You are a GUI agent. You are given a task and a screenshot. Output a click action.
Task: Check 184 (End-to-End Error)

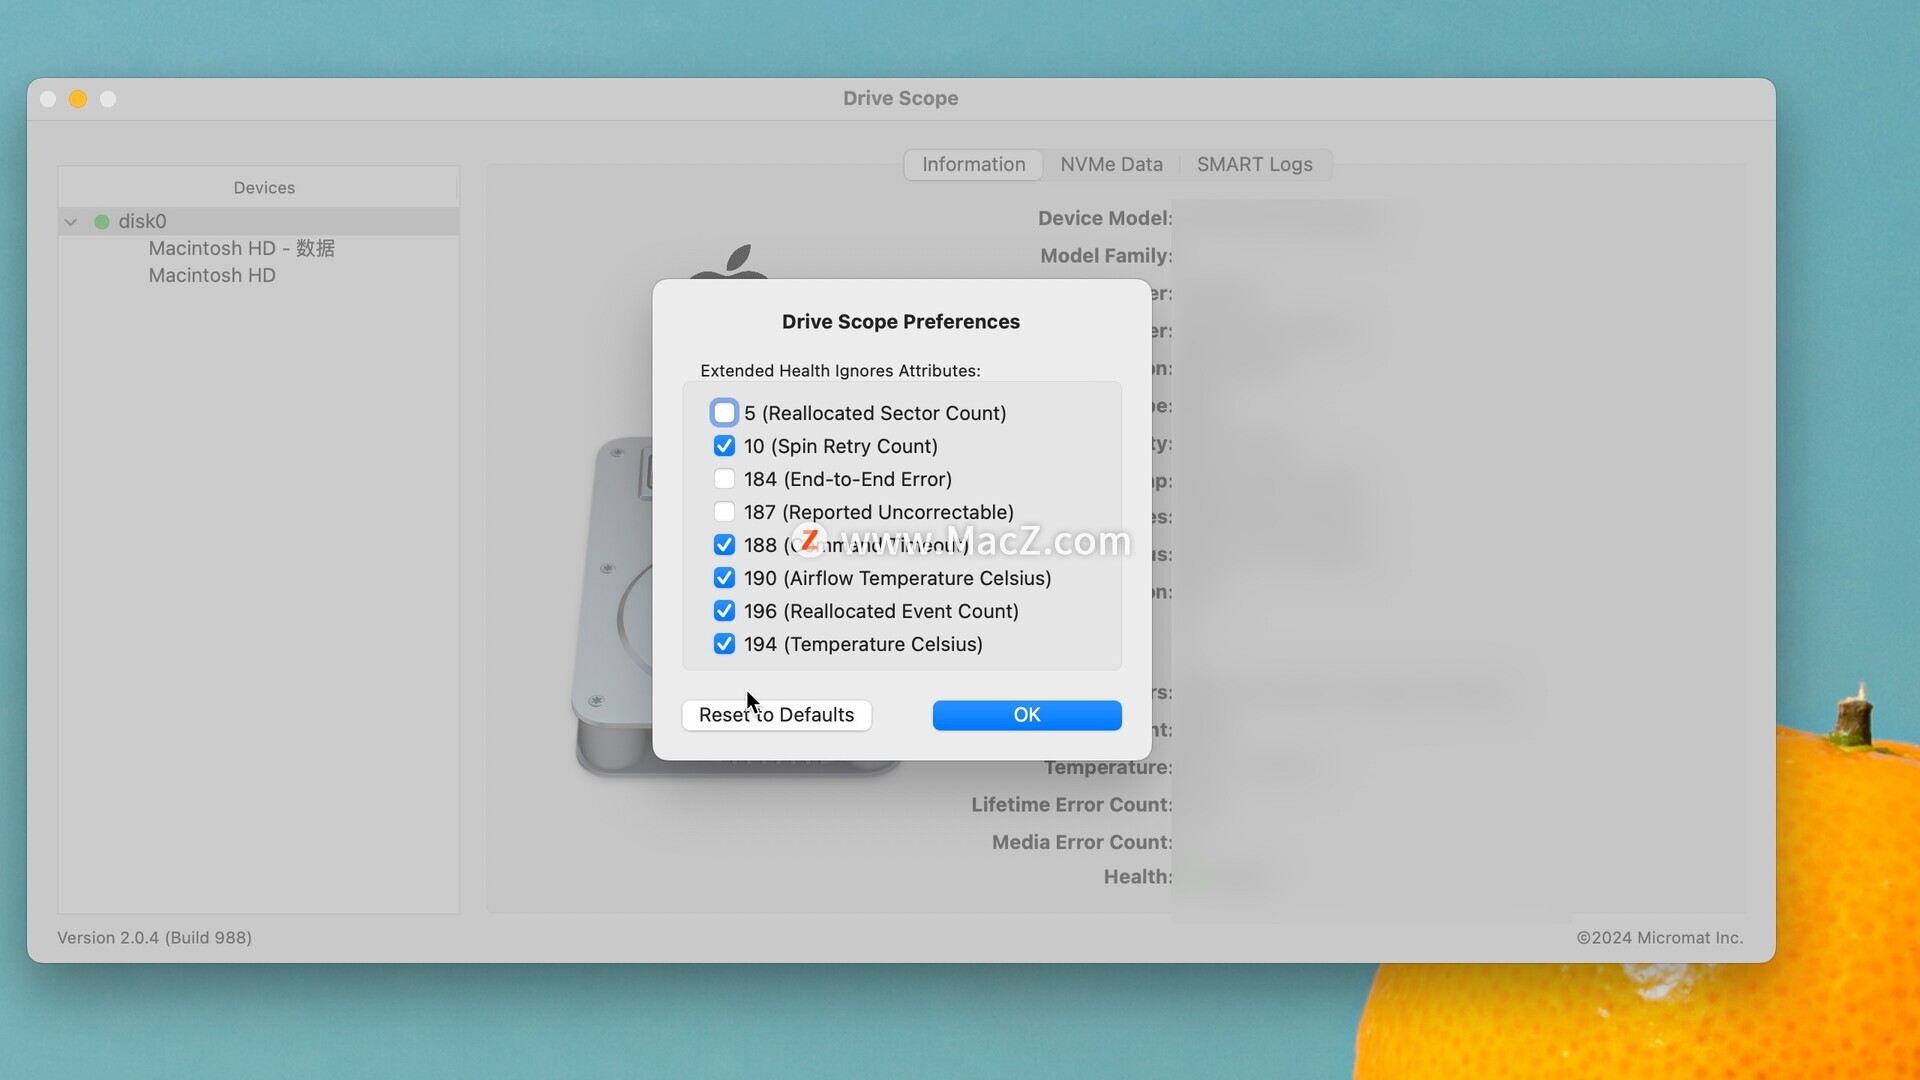724,479
